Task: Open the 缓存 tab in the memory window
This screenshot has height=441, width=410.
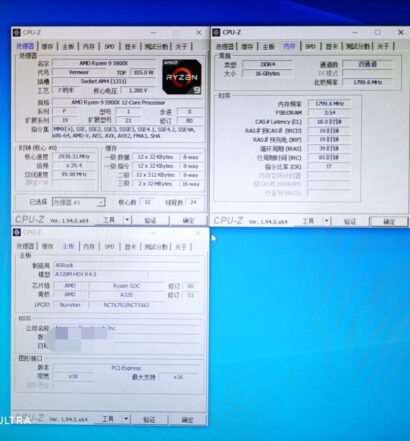Action: (x=247, y=47)
